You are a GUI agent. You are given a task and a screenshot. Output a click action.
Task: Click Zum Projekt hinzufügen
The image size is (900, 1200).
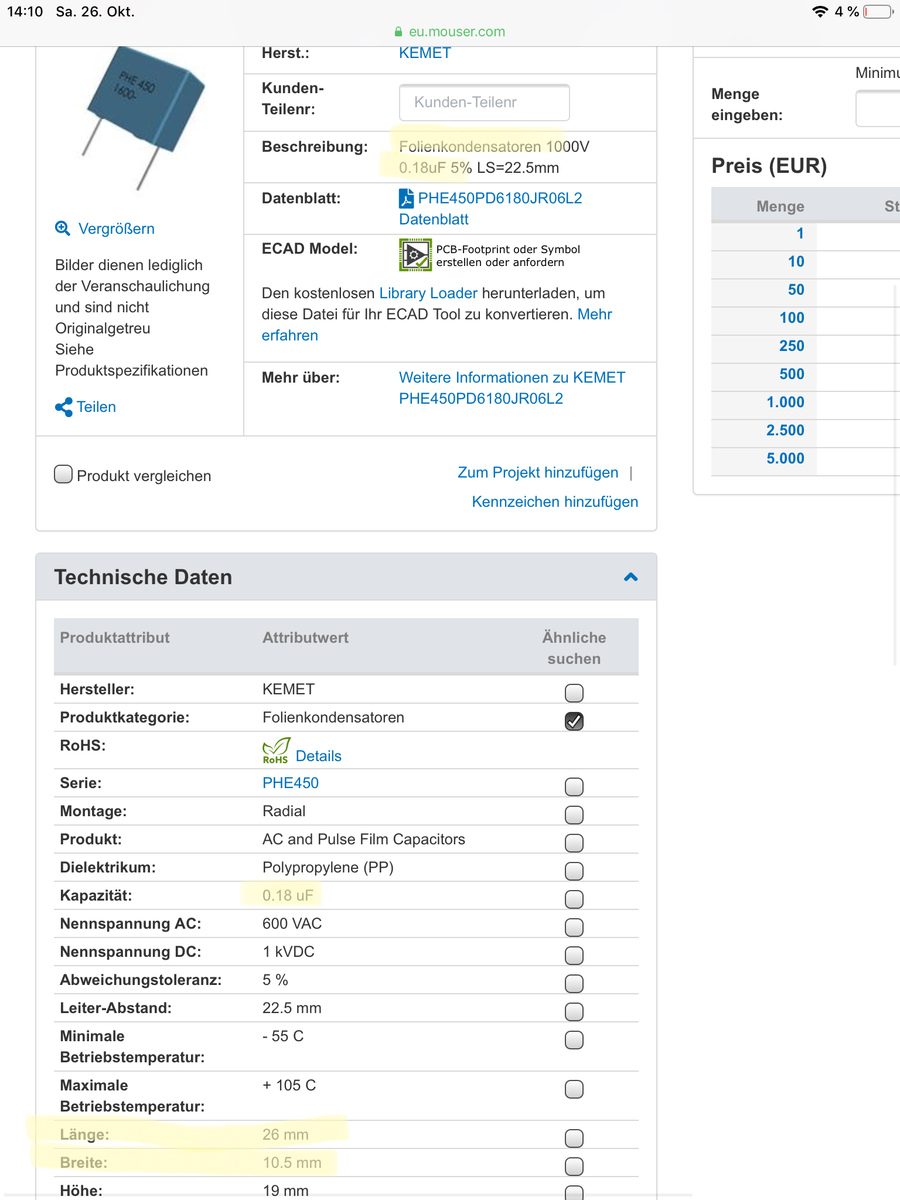(x=538, y=472)
